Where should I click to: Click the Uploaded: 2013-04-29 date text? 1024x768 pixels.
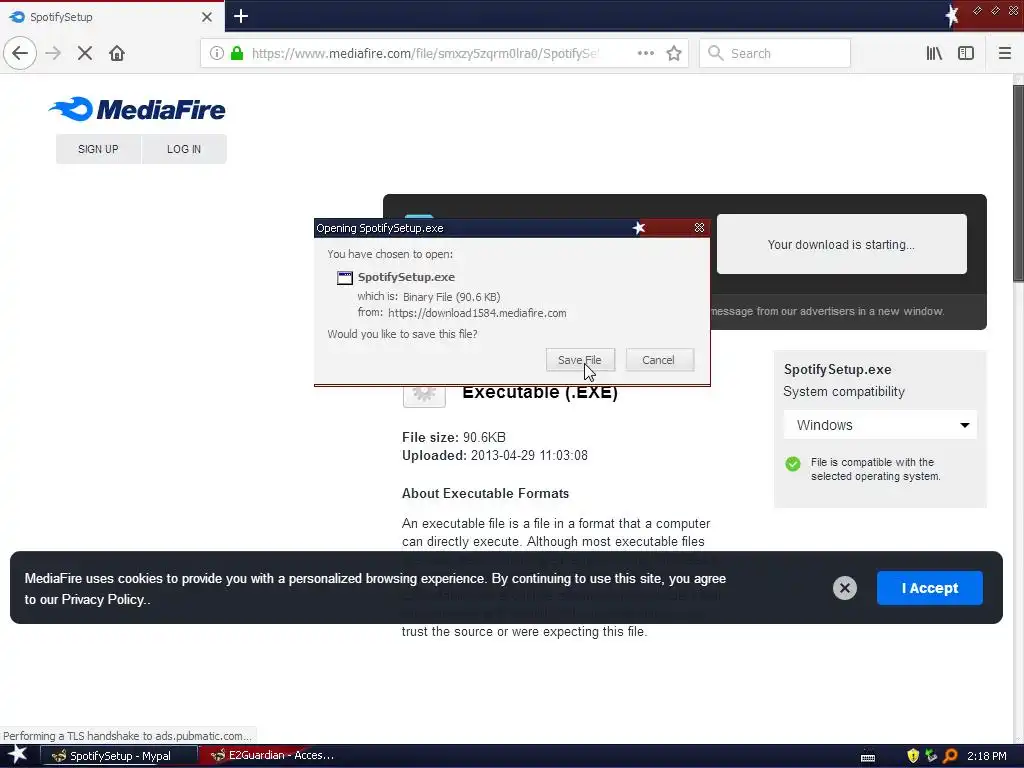tap(495, 455)
